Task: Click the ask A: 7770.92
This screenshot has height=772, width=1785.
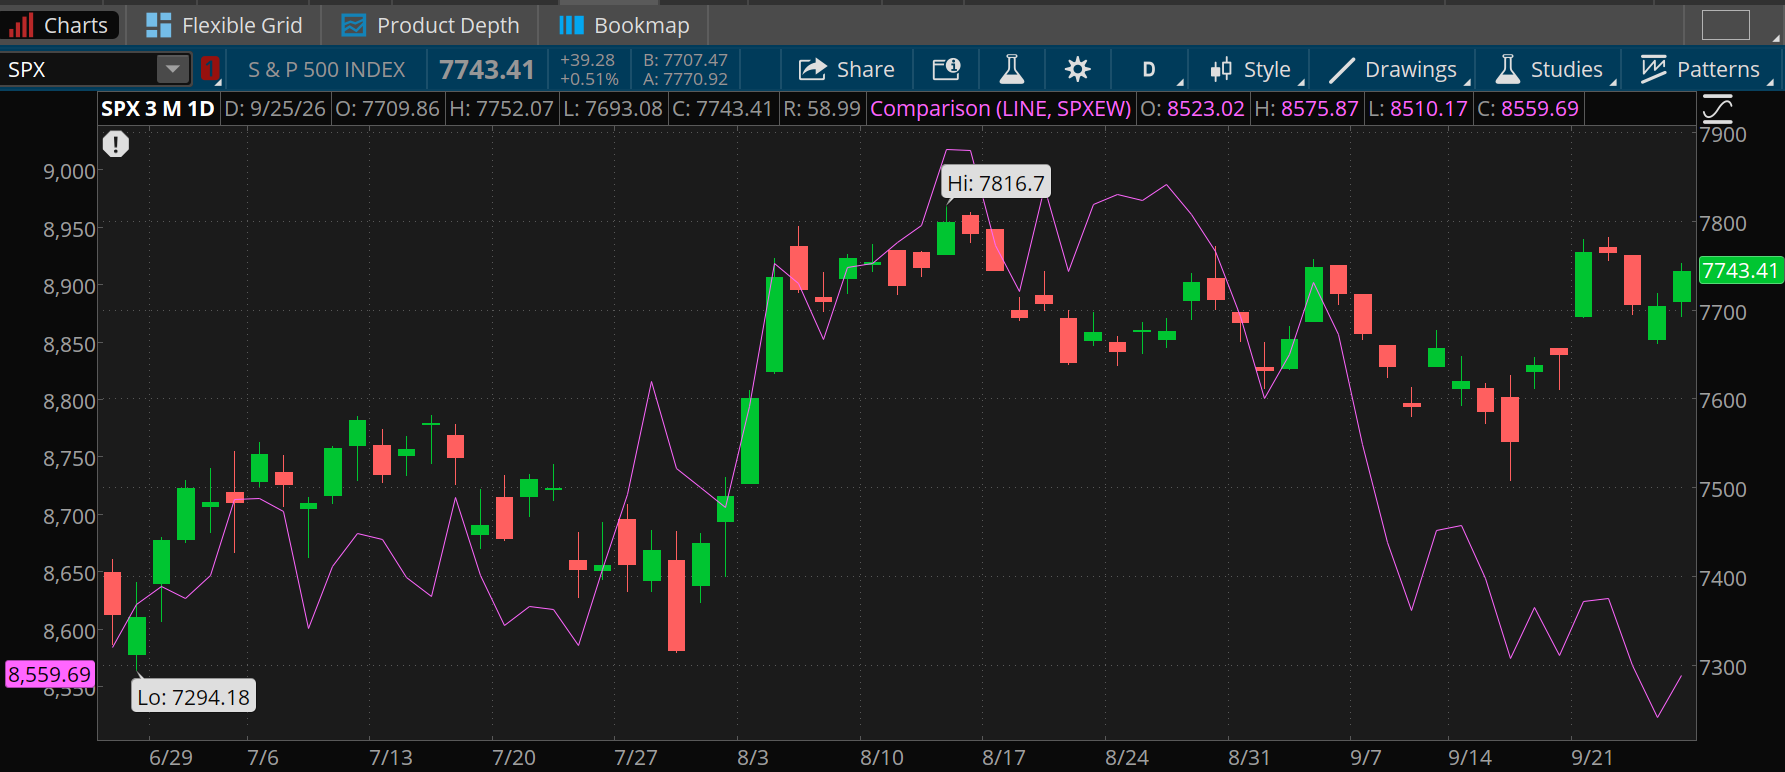Action: point(686,79)
